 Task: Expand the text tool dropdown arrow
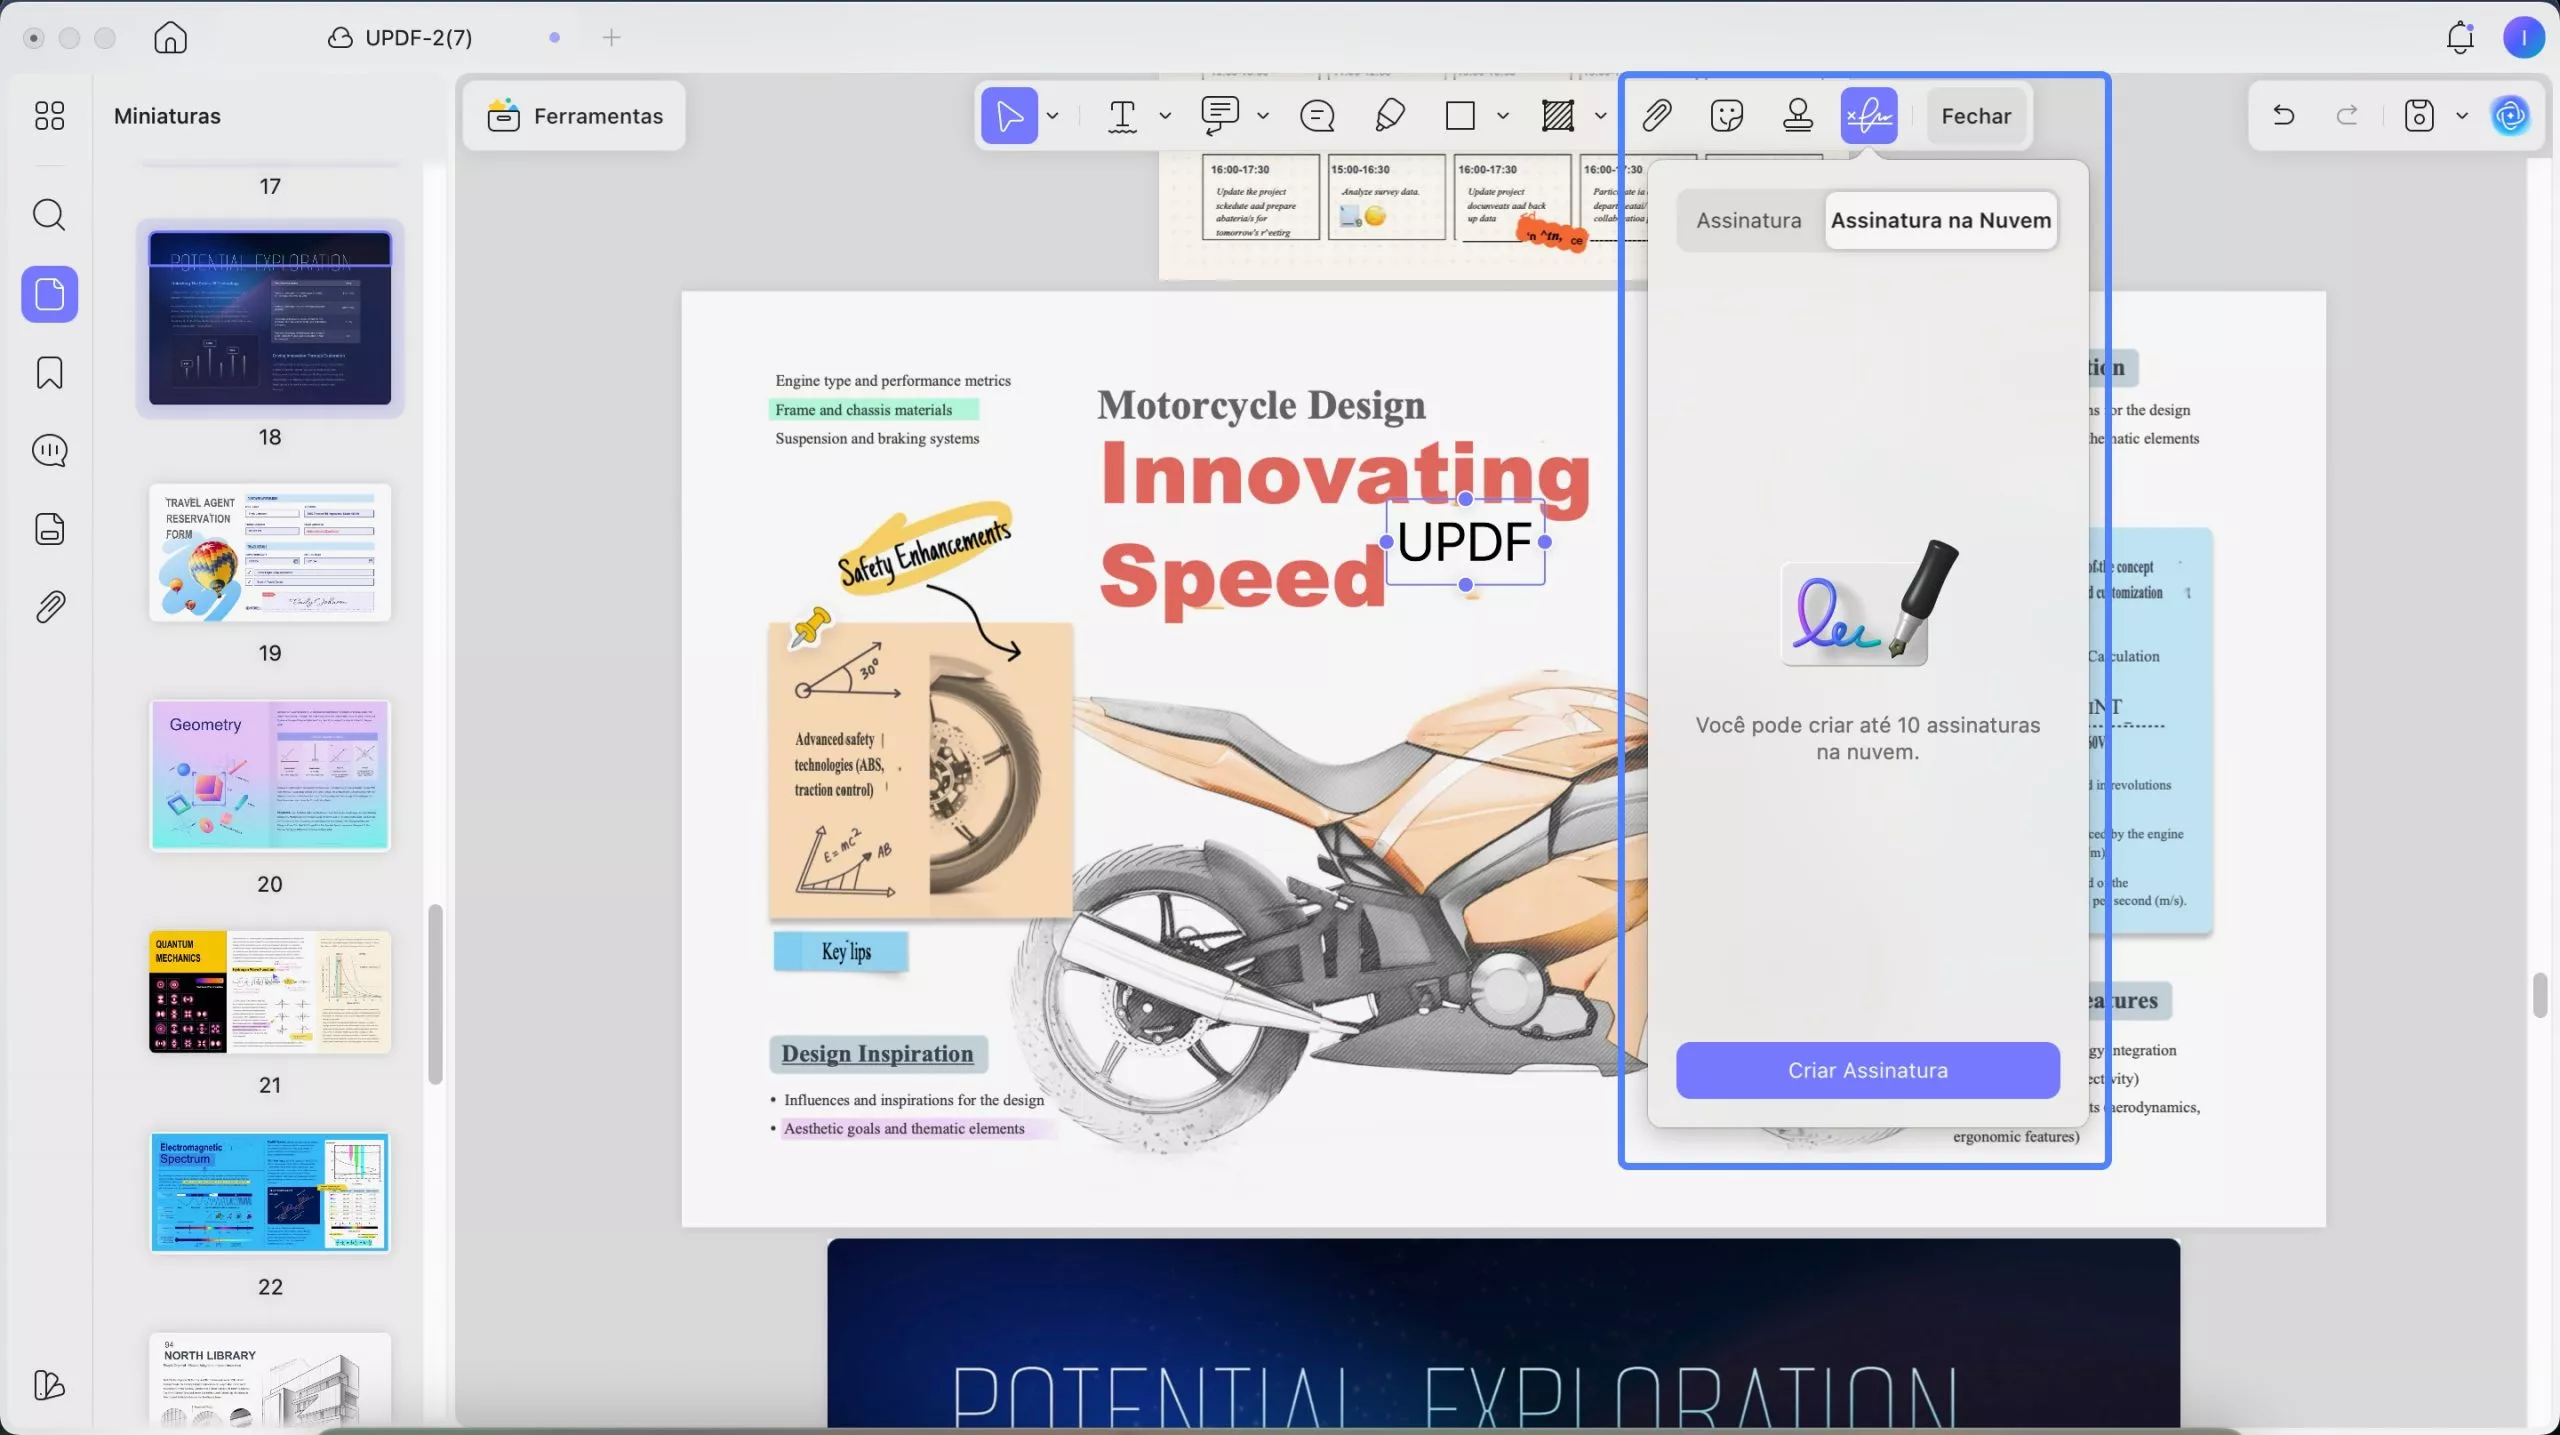[1165, 116]
